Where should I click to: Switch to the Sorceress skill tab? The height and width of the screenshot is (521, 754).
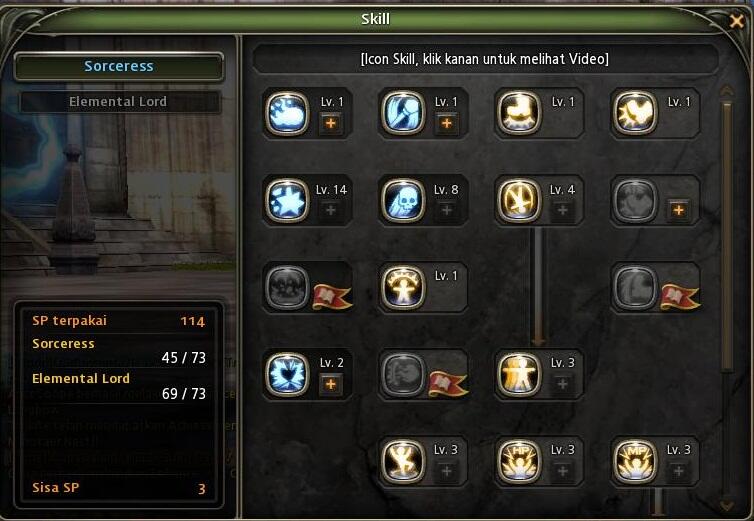[x=119, y=66]
